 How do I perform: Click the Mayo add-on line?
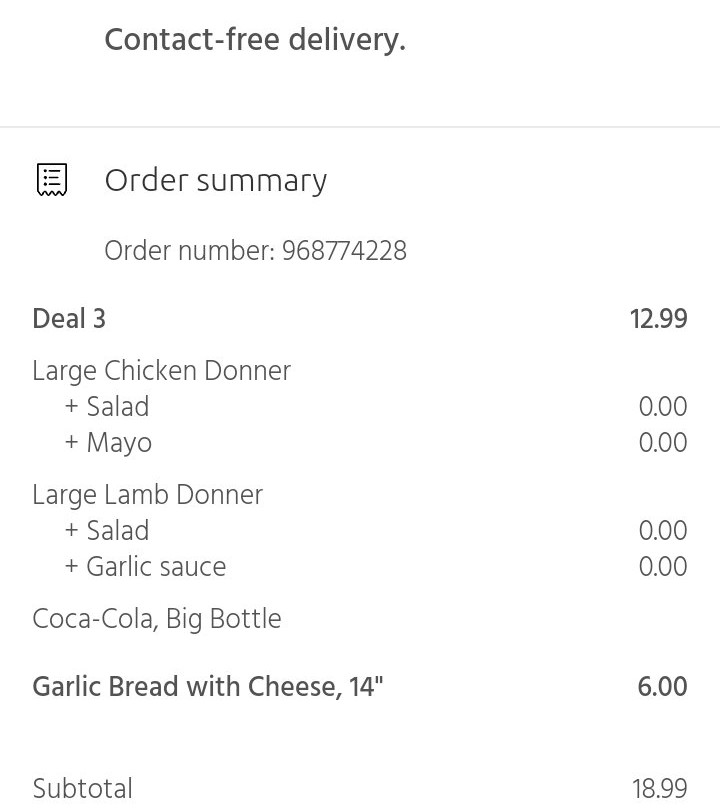point(108,443)
